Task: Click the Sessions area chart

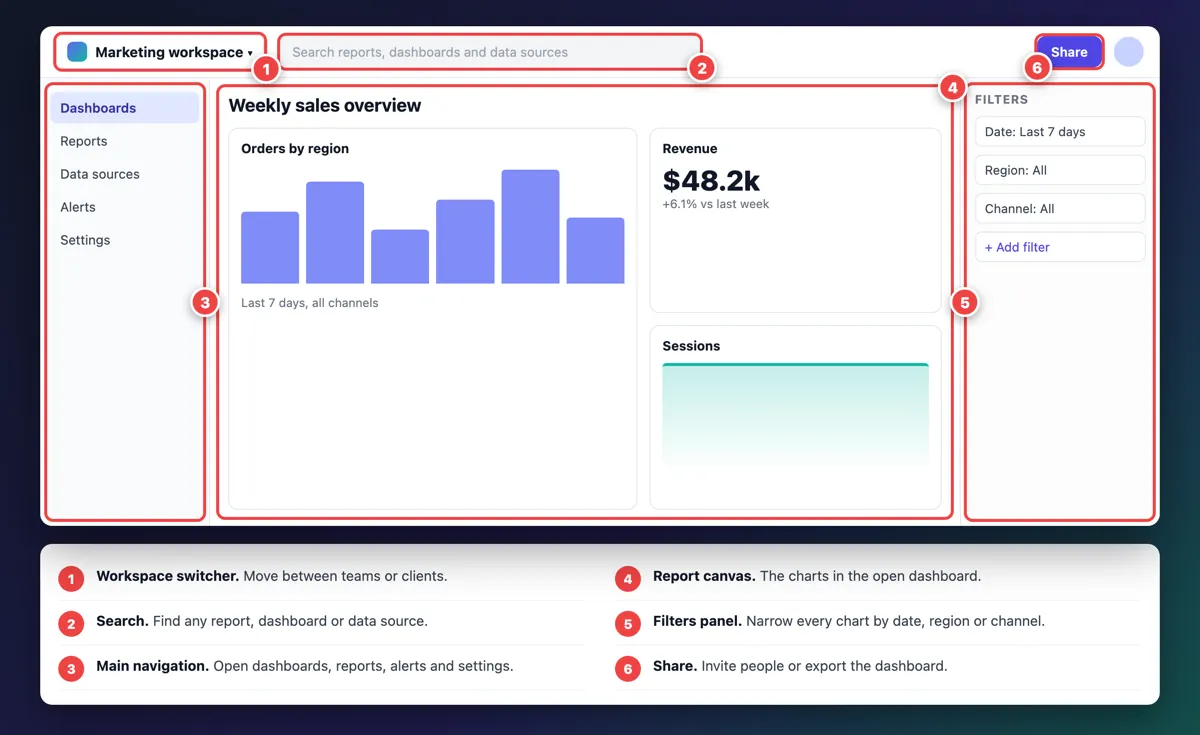Action: (x=795, y=415)
